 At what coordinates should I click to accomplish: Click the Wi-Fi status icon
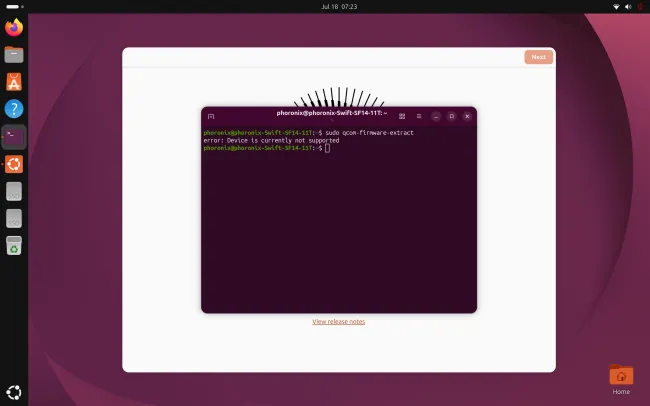(616, 7)
